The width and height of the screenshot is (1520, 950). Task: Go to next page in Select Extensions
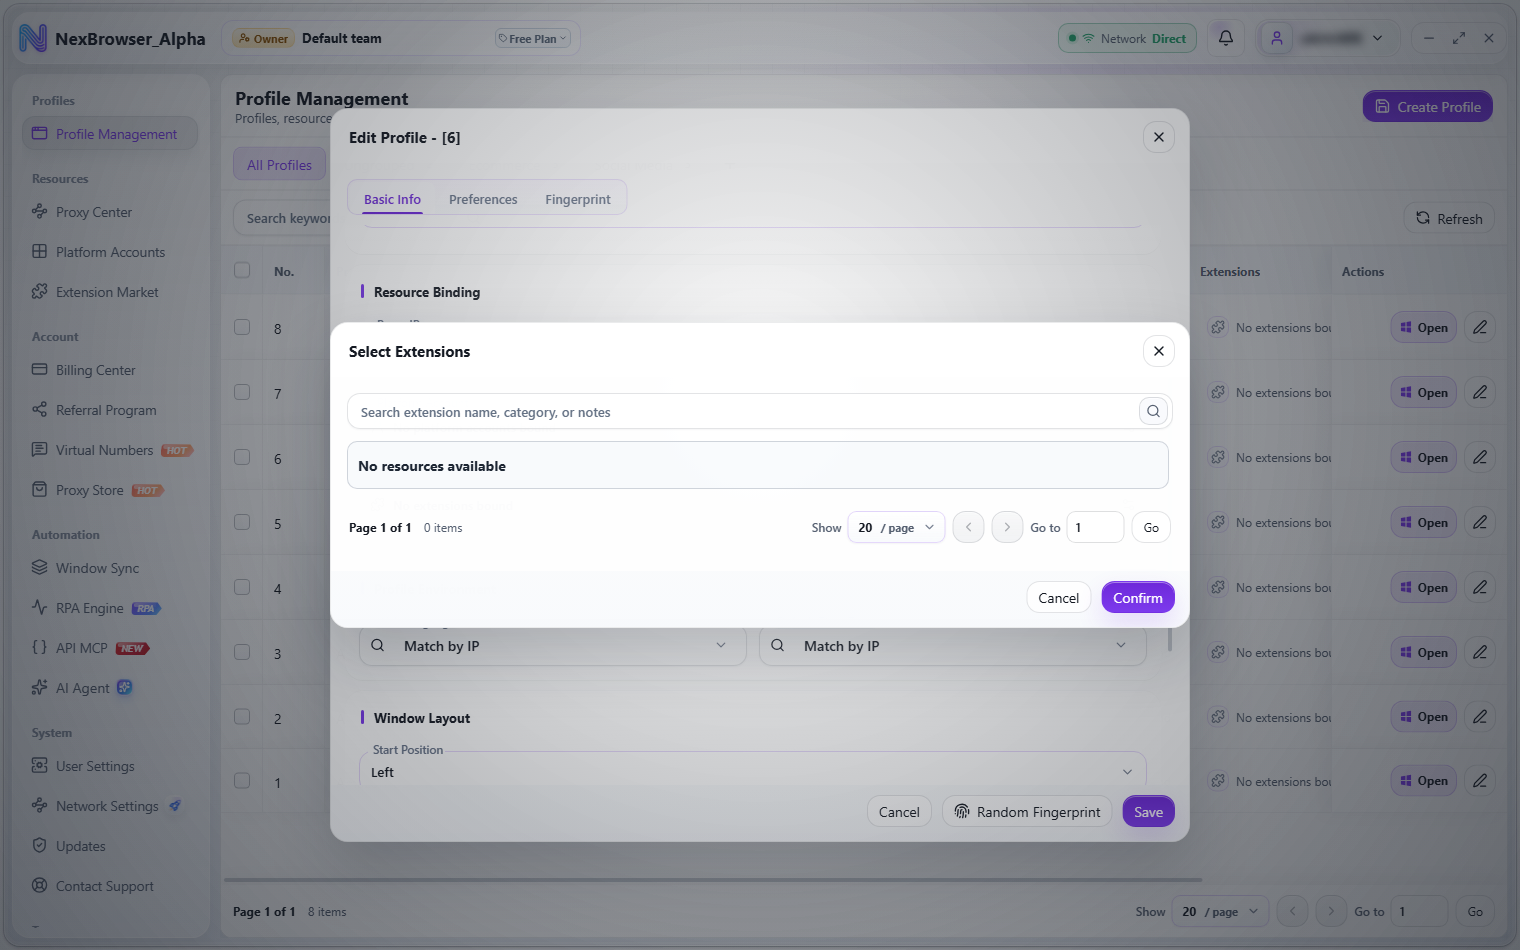[1007, 527]
